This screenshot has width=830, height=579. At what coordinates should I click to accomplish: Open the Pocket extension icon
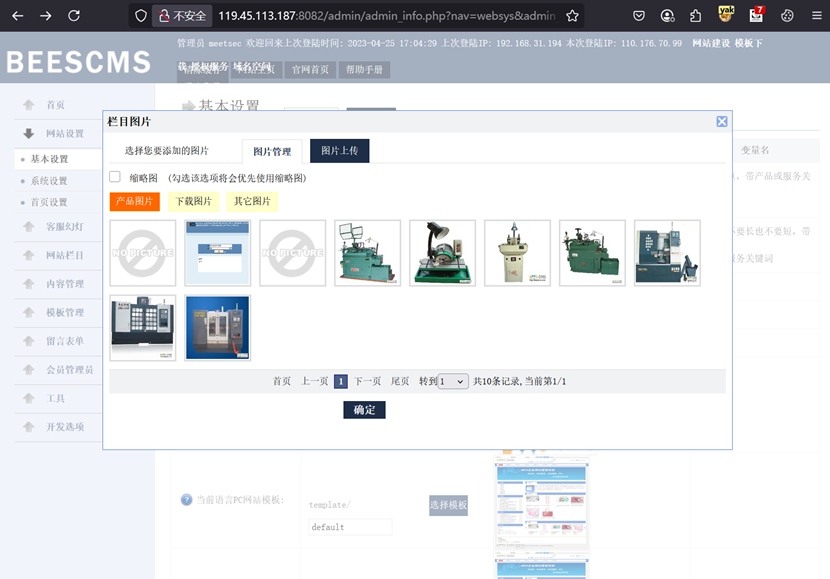click(639, 16)
